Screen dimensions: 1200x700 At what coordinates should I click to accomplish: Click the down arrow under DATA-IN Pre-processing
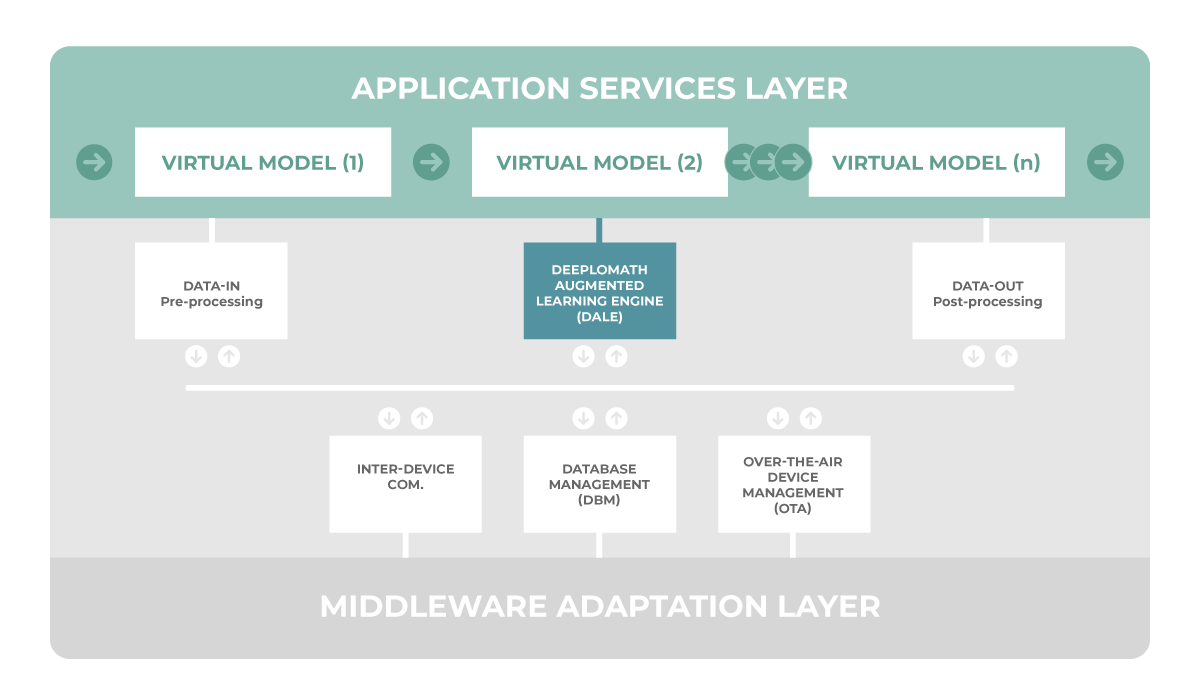[196, 356]
